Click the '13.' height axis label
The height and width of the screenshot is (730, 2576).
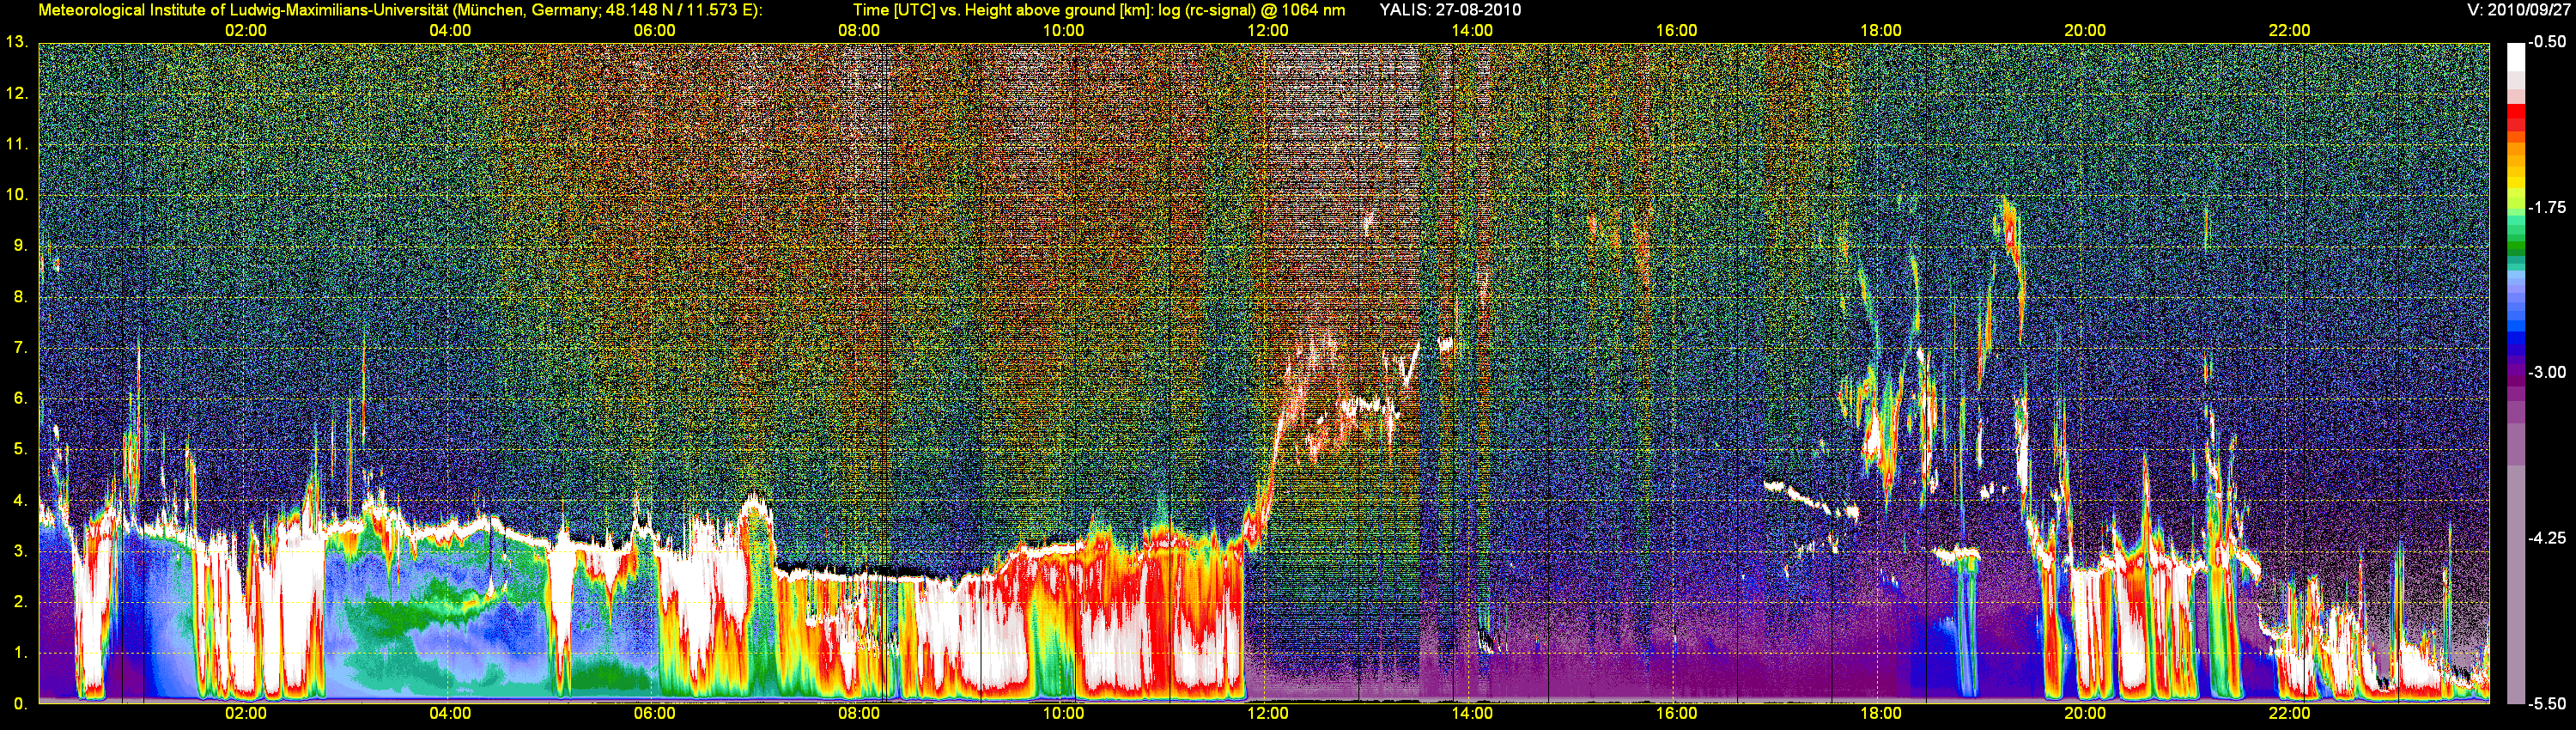point(16,42)
